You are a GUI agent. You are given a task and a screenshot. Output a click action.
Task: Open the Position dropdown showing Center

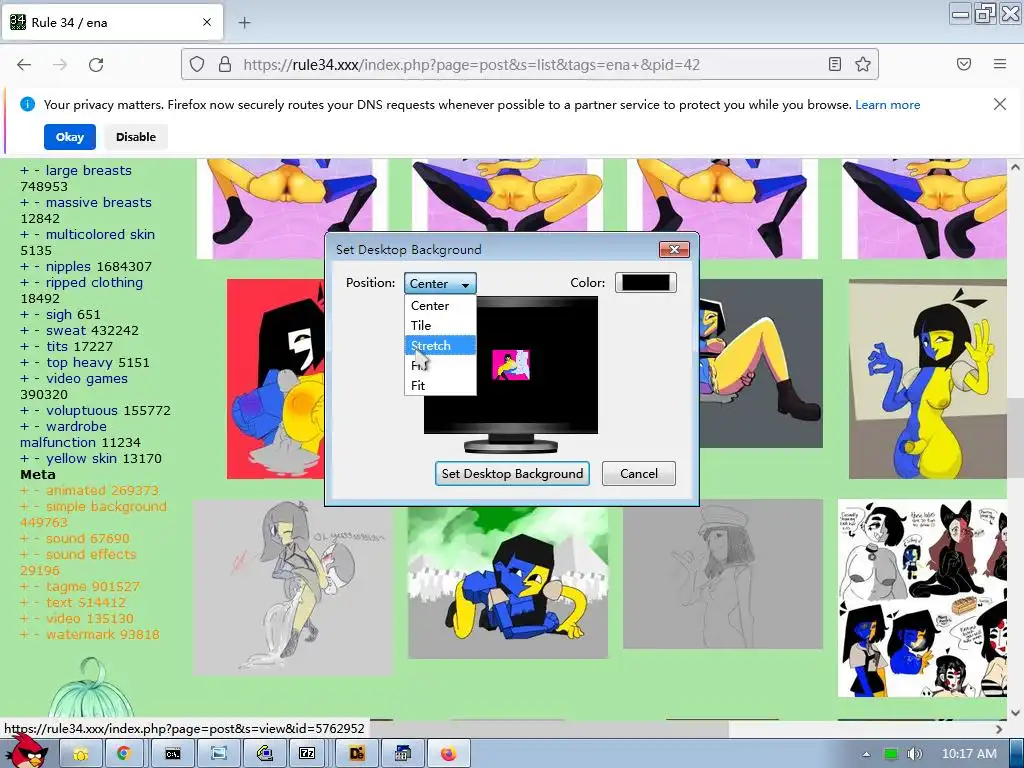click(x=440, y=283)
